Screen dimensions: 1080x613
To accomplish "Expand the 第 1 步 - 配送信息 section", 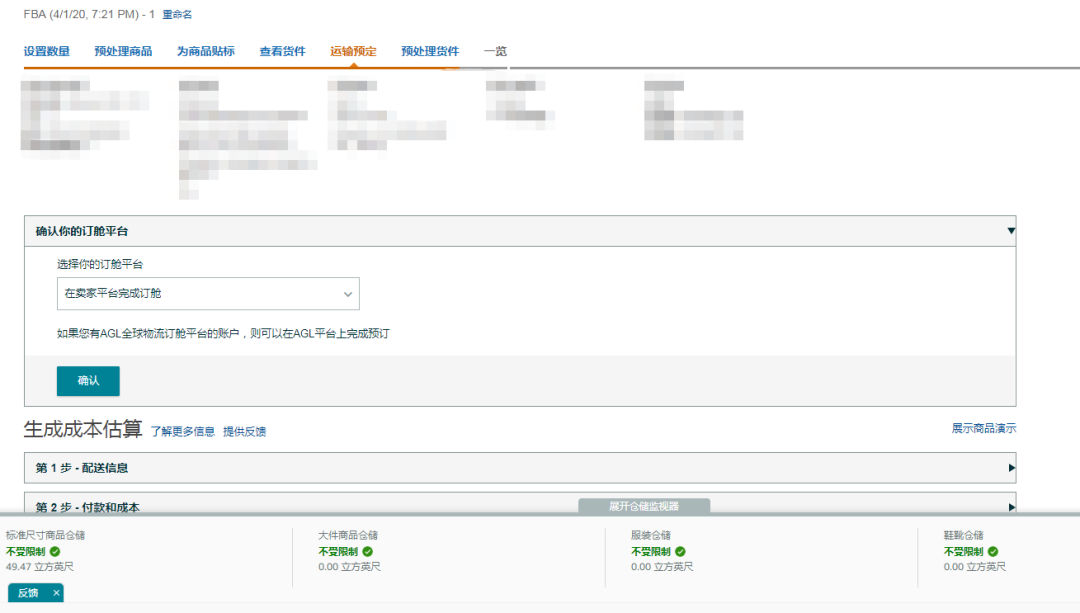I will [x=520, y=468].
